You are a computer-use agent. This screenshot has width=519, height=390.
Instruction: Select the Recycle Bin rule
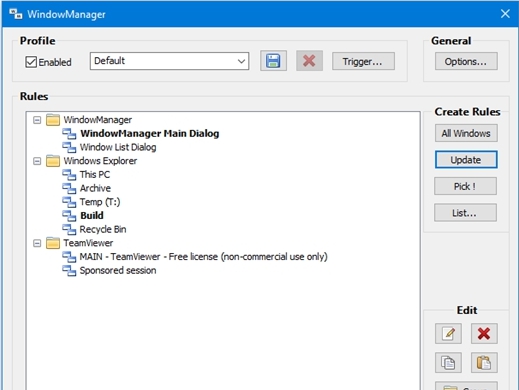[103, 229]
